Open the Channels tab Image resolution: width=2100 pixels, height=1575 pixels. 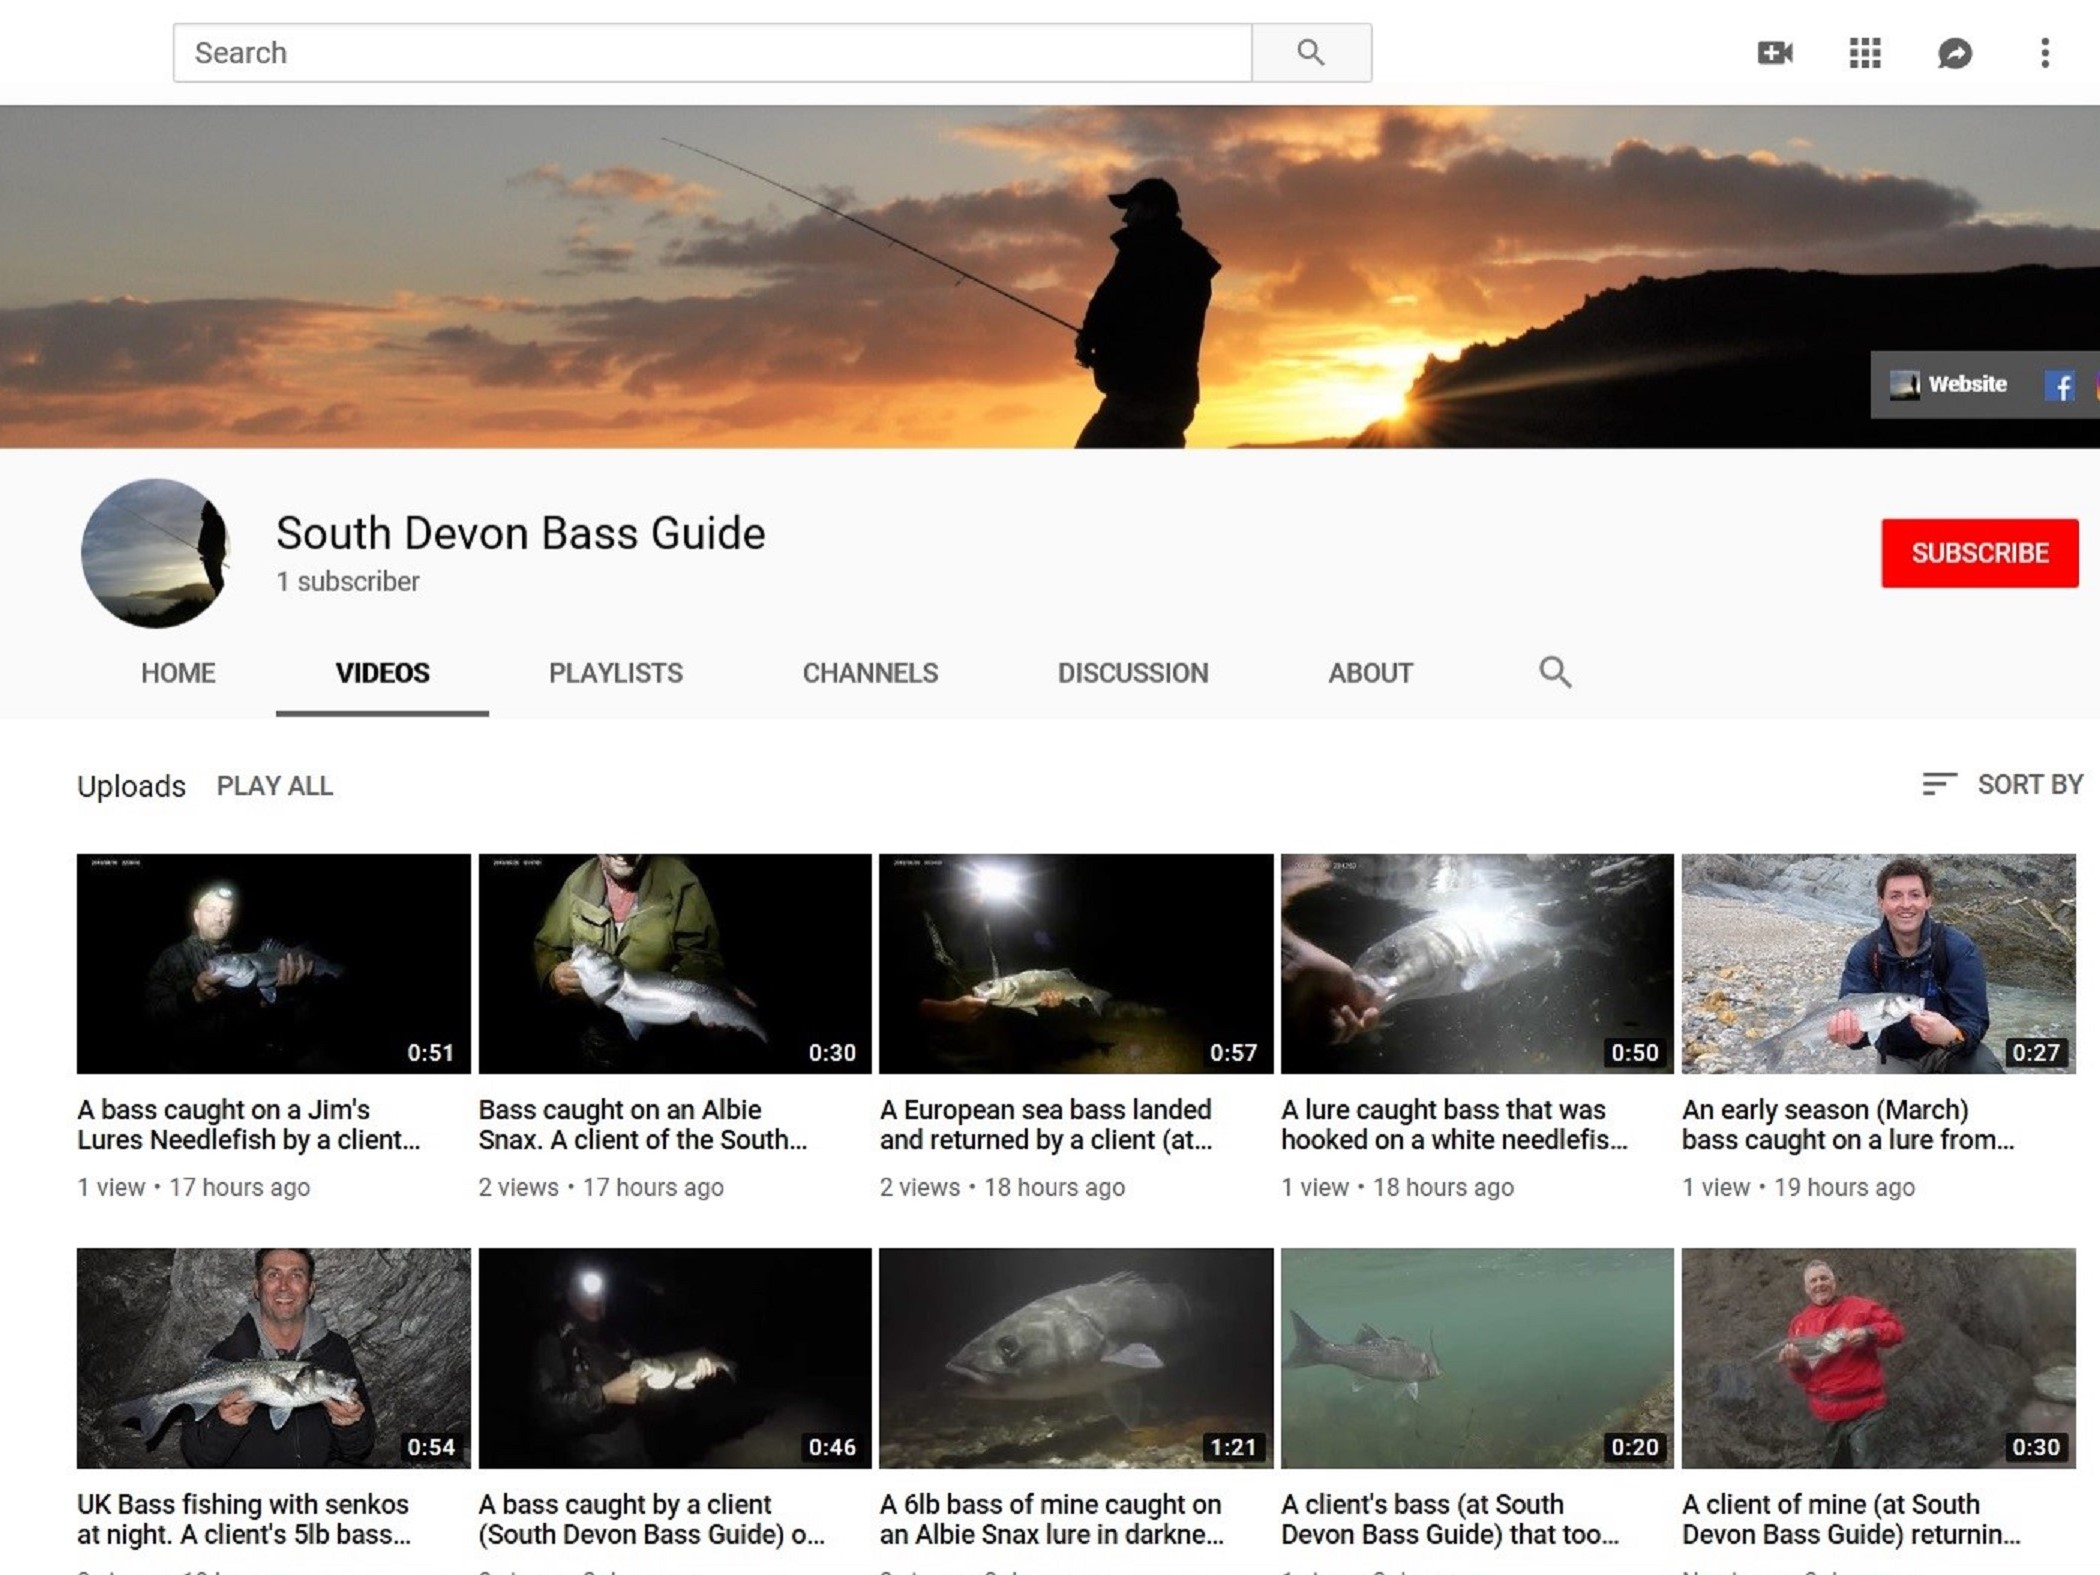point(870,673)
